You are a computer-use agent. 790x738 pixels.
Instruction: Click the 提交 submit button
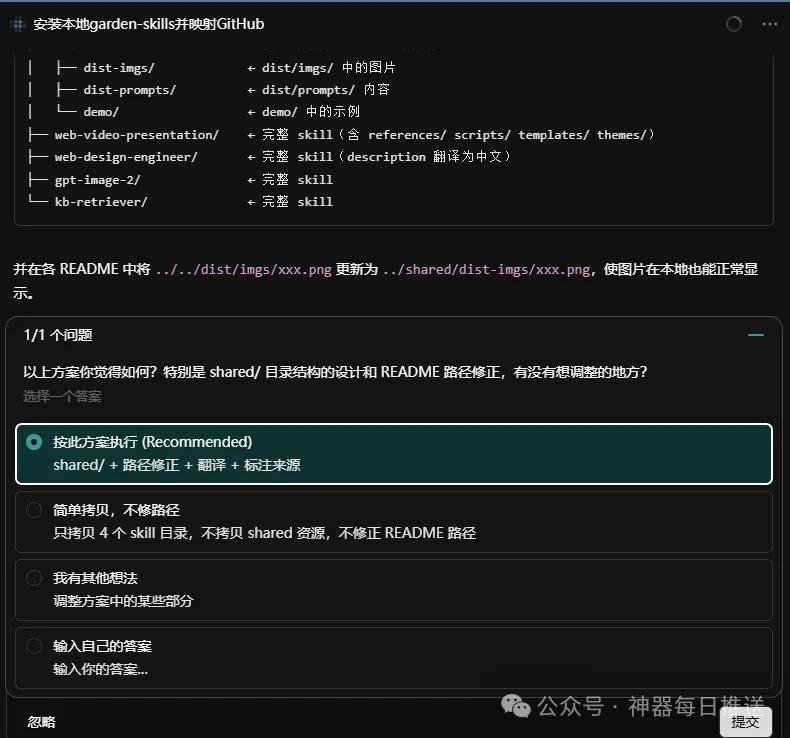[745, 722]
